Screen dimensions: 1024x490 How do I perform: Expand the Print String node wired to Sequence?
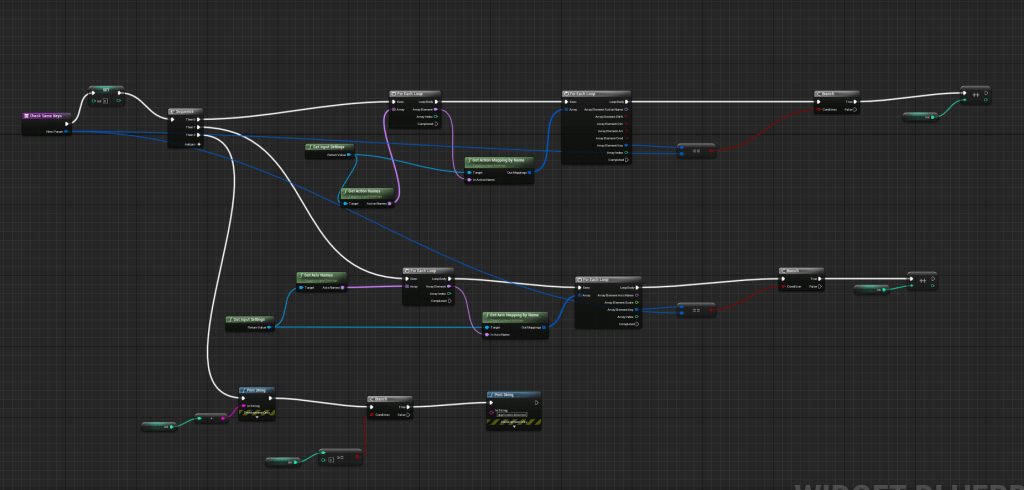click(x=255, y=417)
